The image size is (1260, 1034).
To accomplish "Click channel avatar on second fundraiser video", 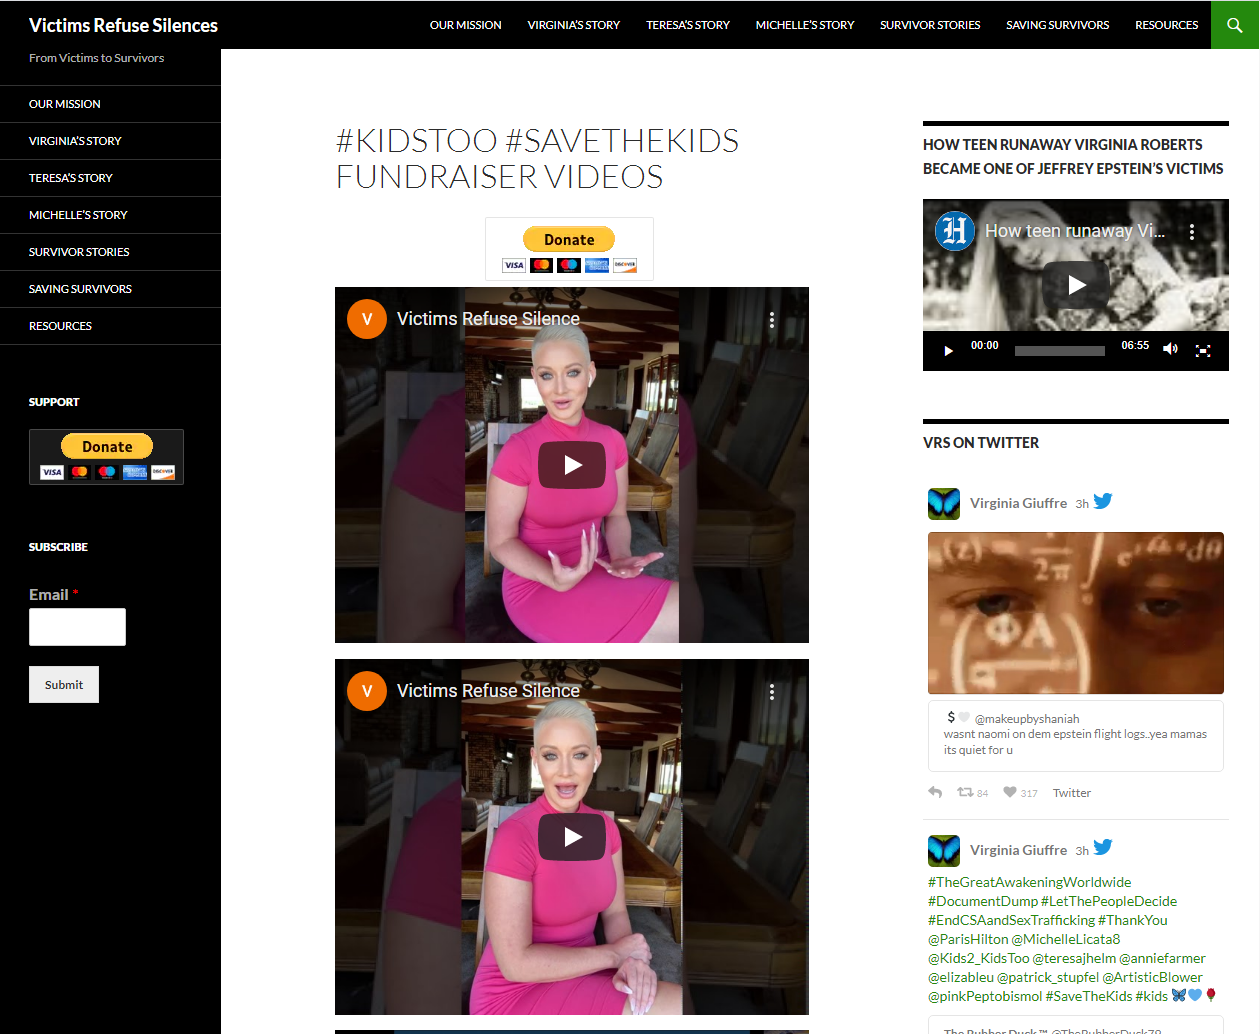I will point(367,691).
